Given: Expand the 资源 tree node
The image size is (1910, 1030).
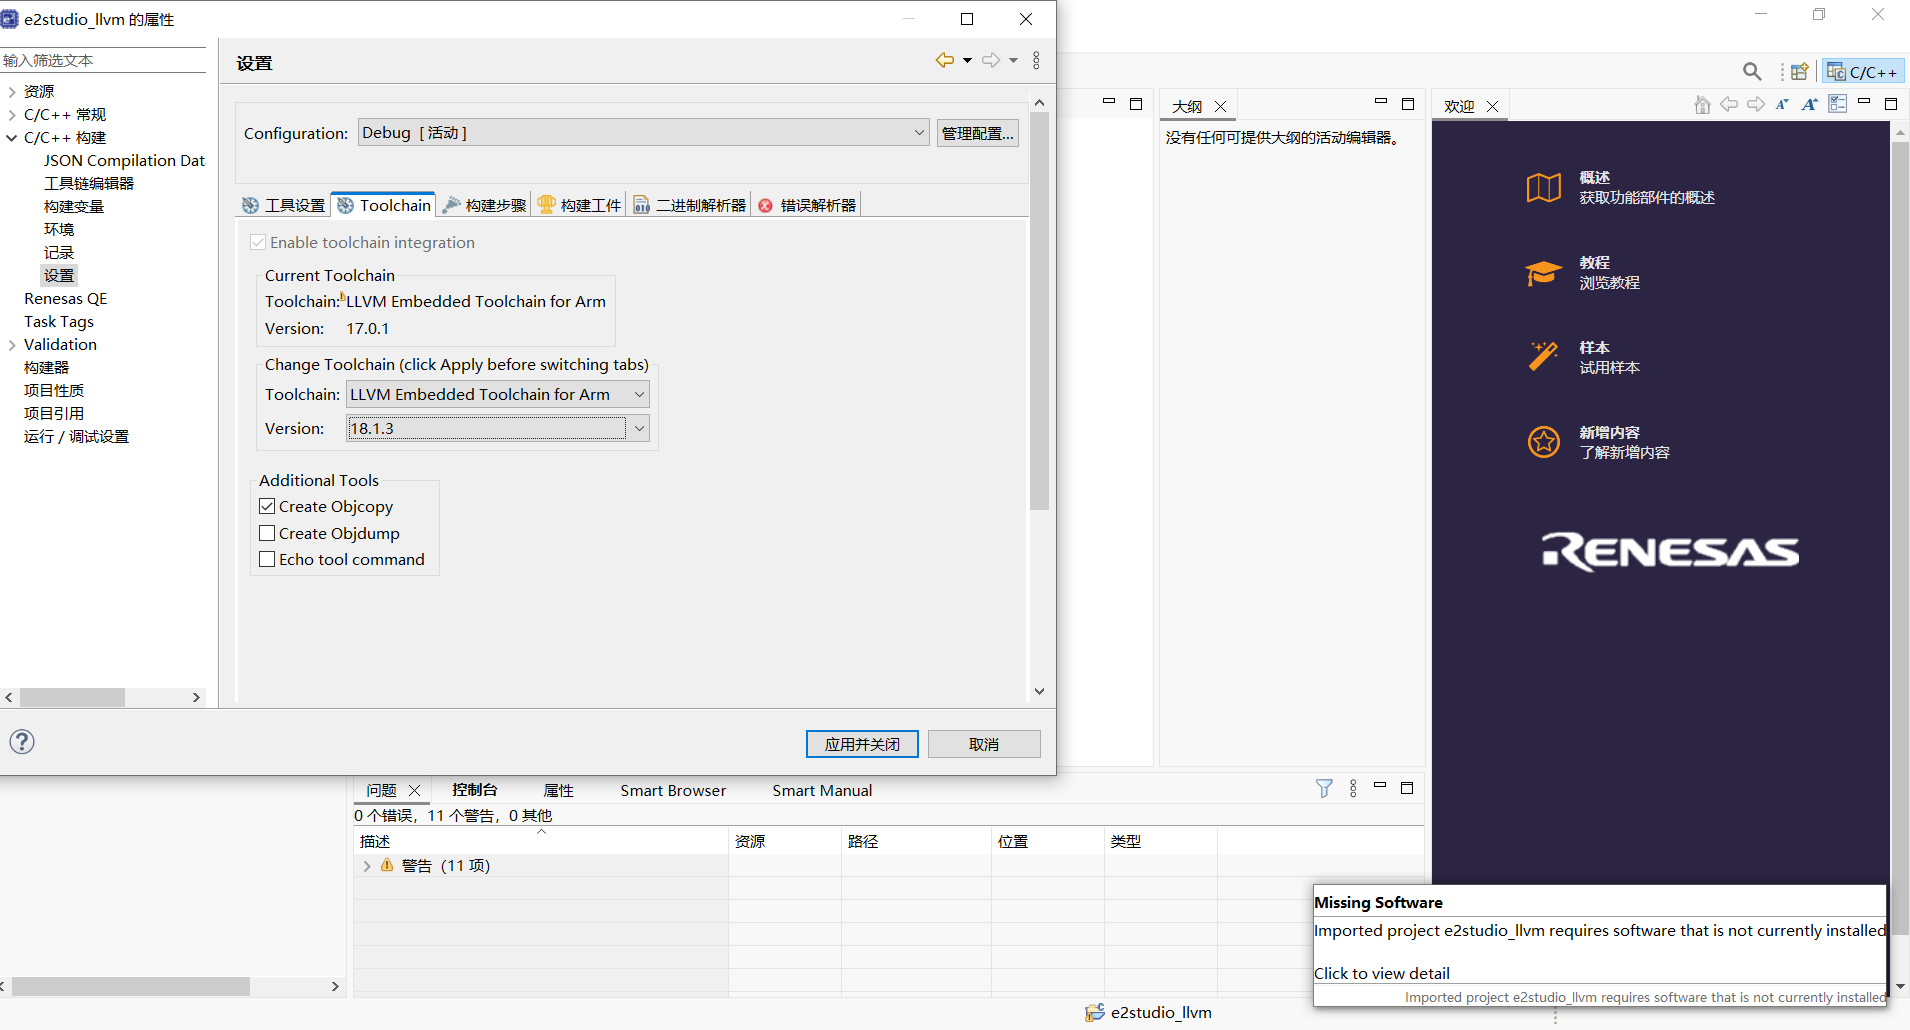Looking at the screenshot, I should point(12,92).
